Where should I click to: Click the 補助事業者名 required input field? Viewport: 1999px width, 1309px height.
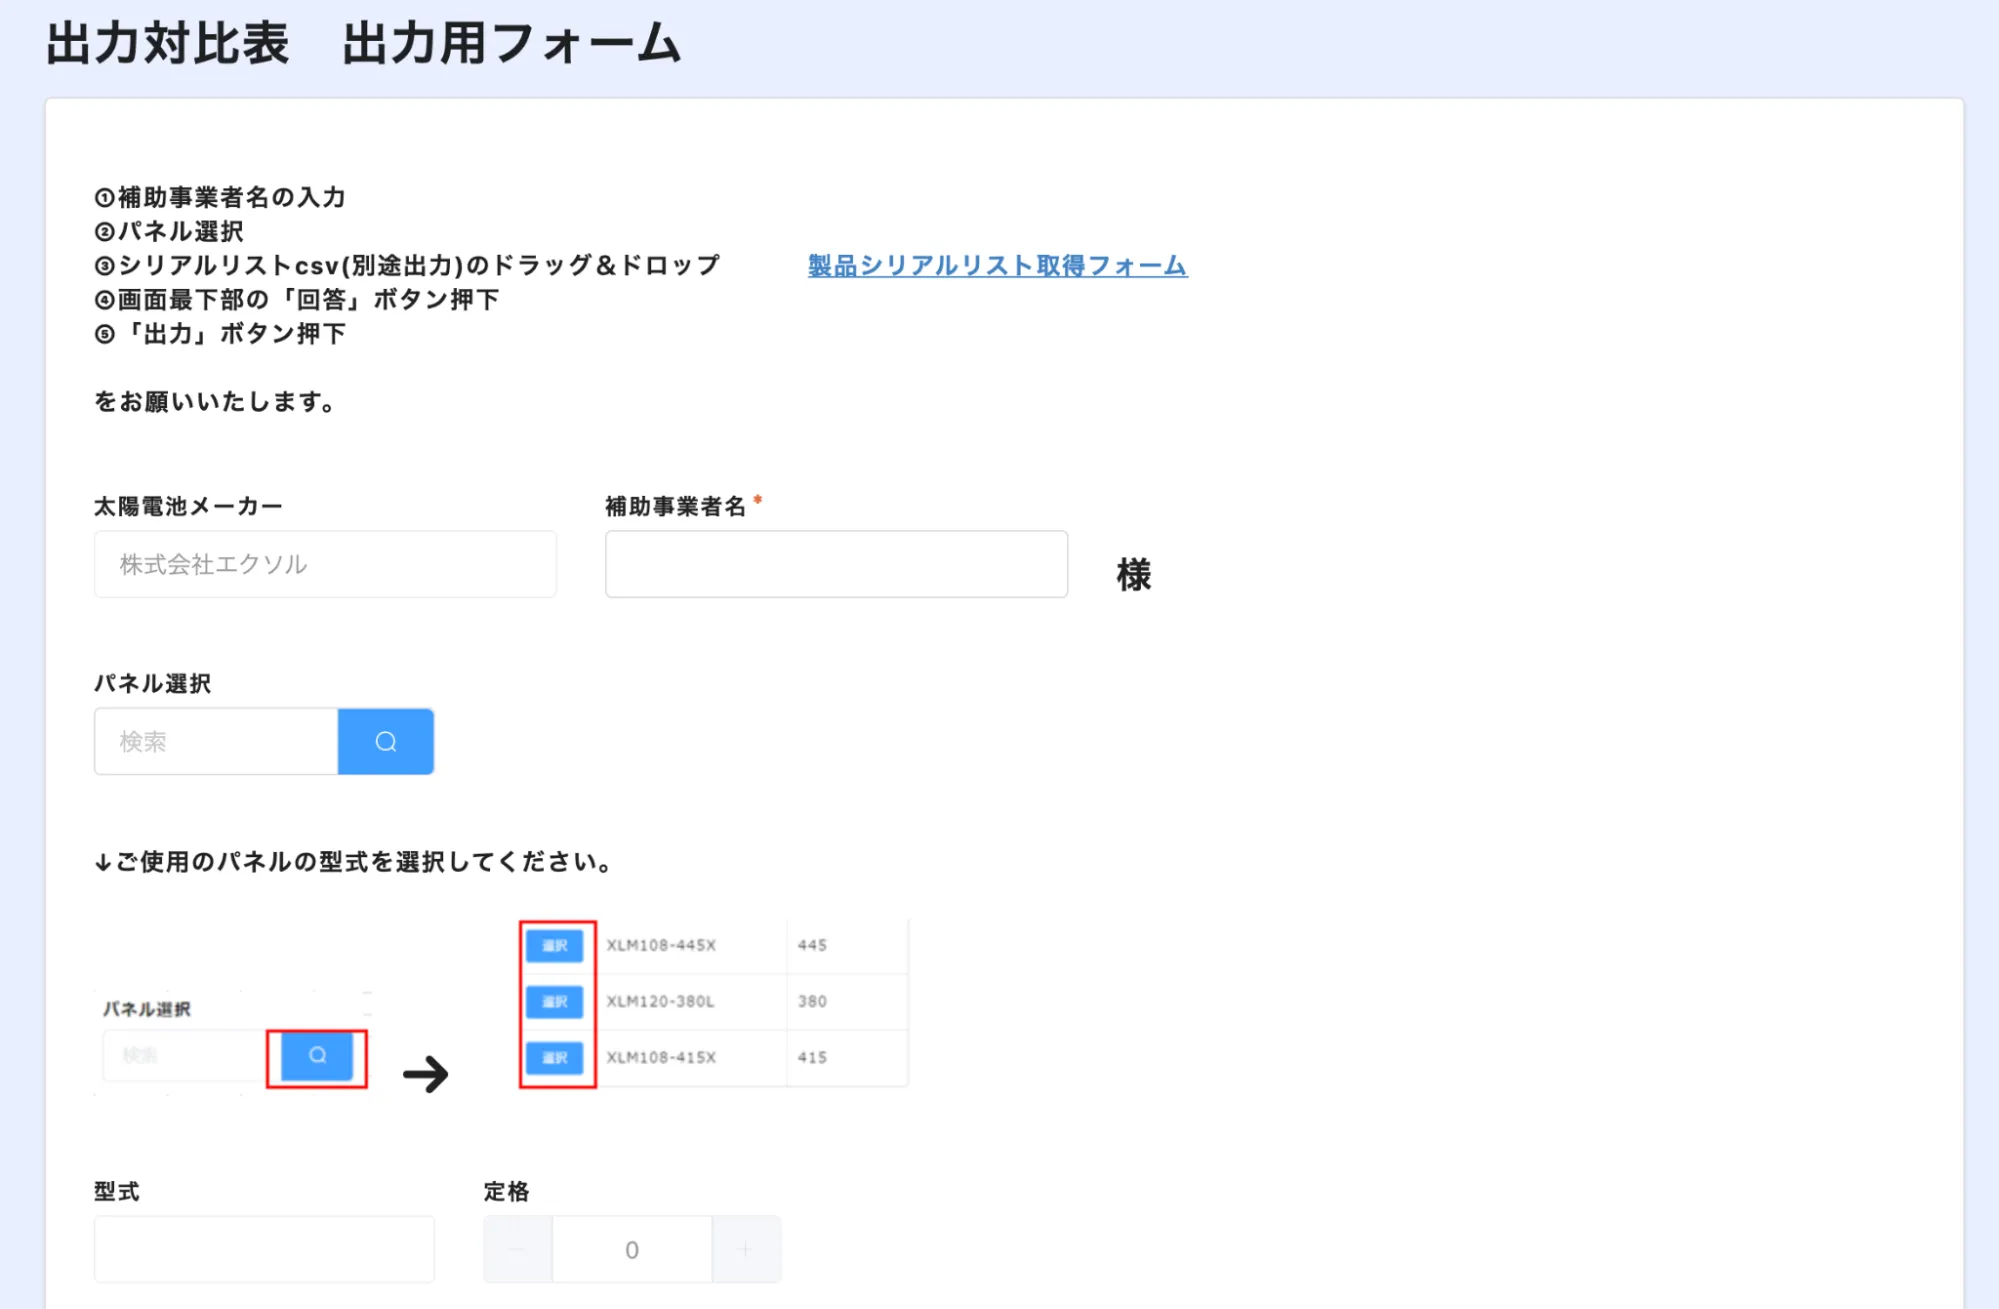835,564
